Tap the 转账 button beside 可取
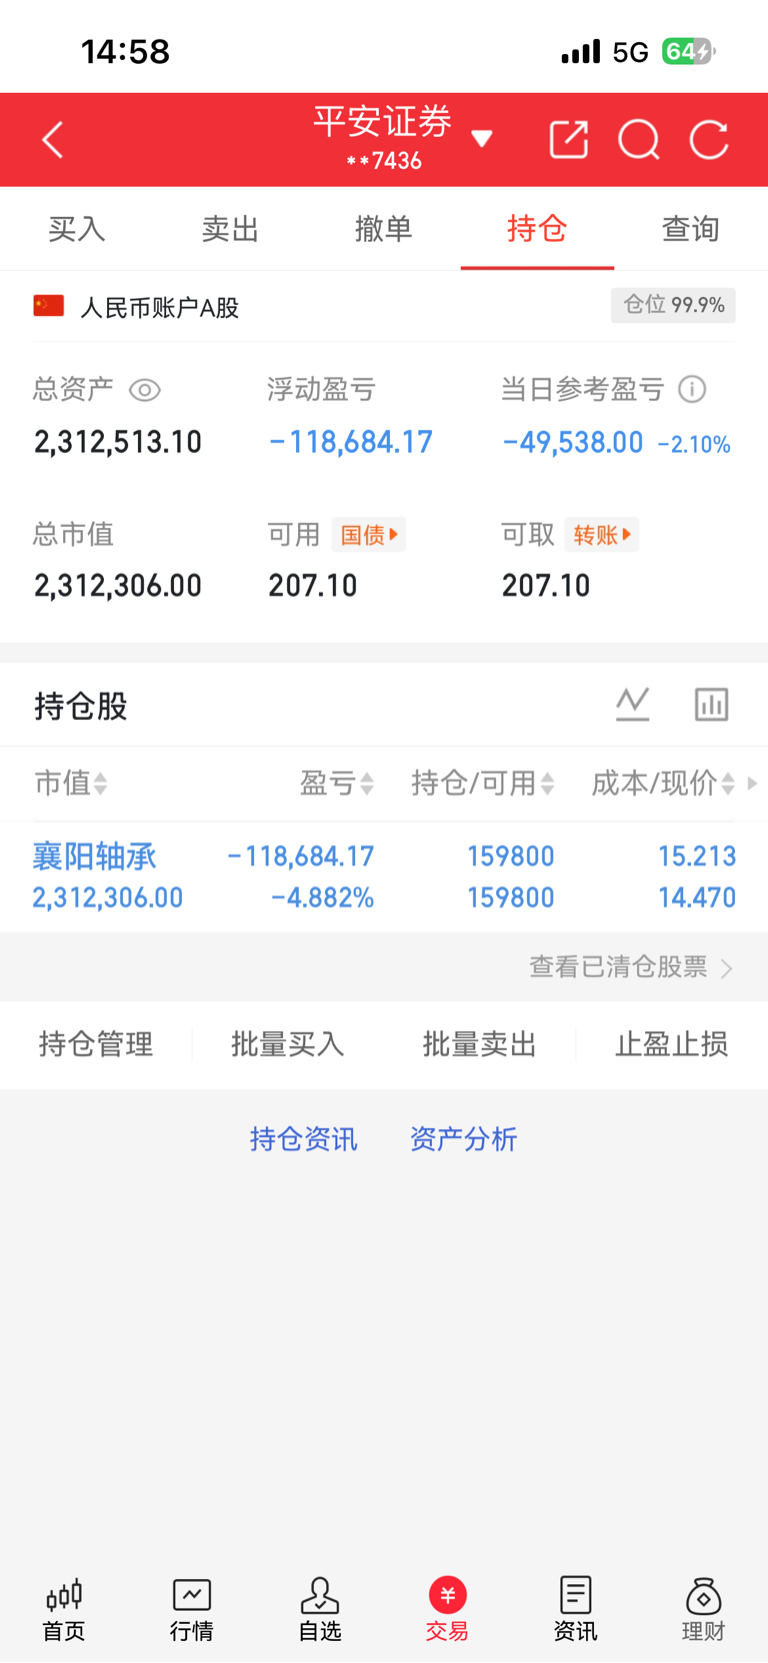This screenshot has height=1663, width=768. [x=602, y=535]
